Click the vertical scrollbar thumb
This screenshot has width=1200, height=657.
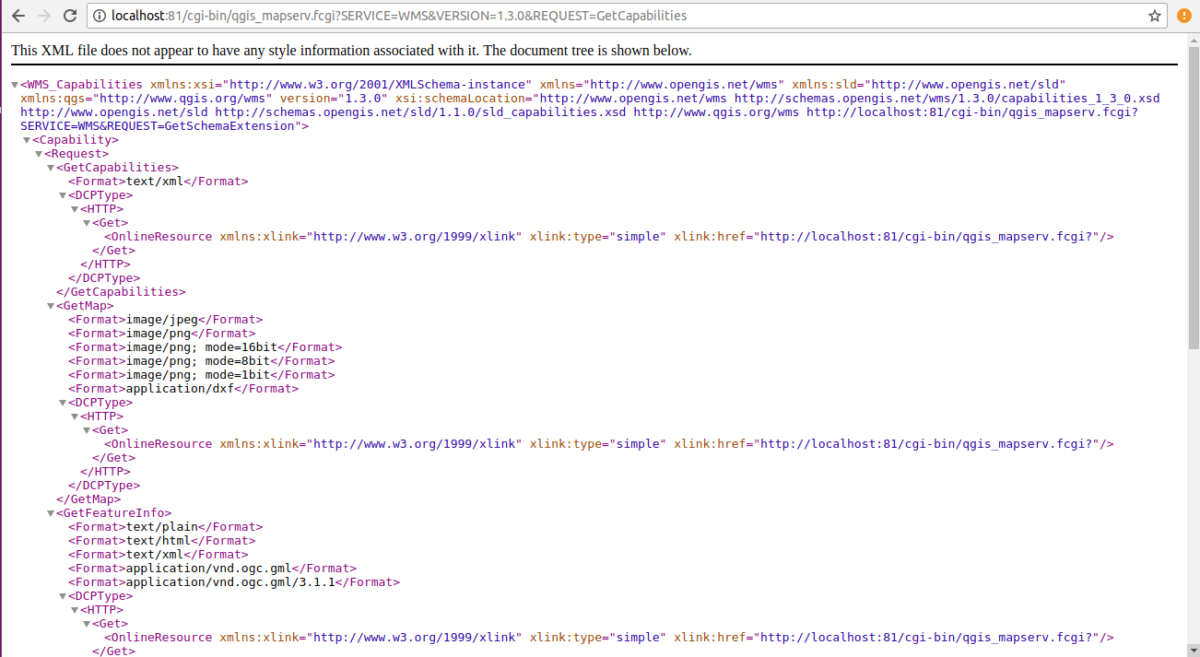click(x=1192, y=200)
